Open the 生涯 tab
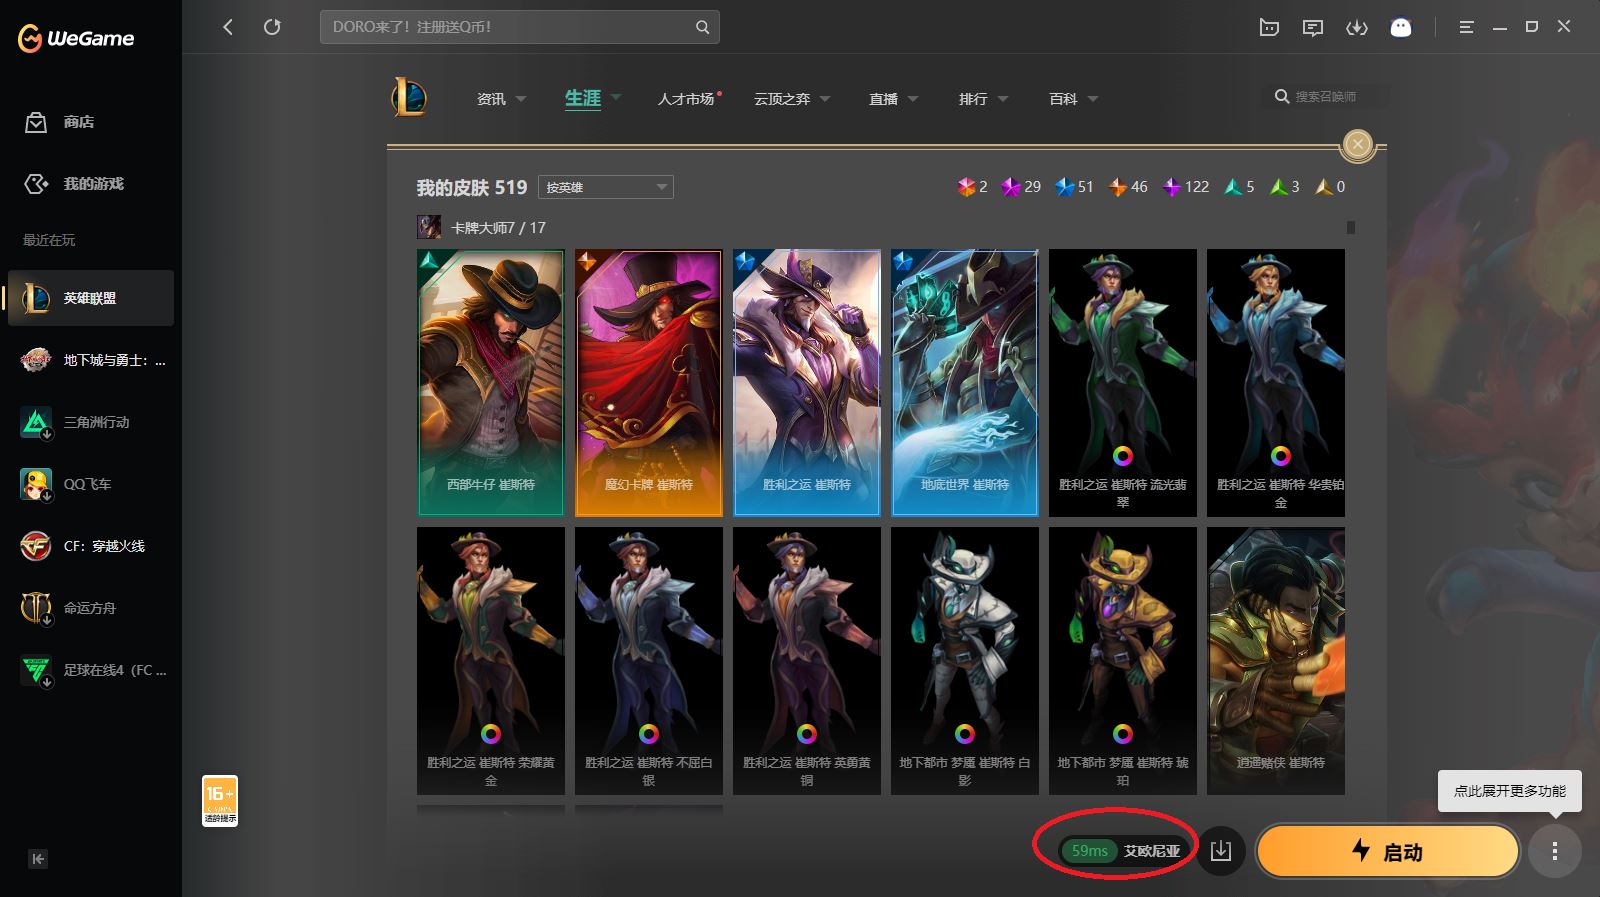Viewport: 1600px width, 897px height. point(583,98)
